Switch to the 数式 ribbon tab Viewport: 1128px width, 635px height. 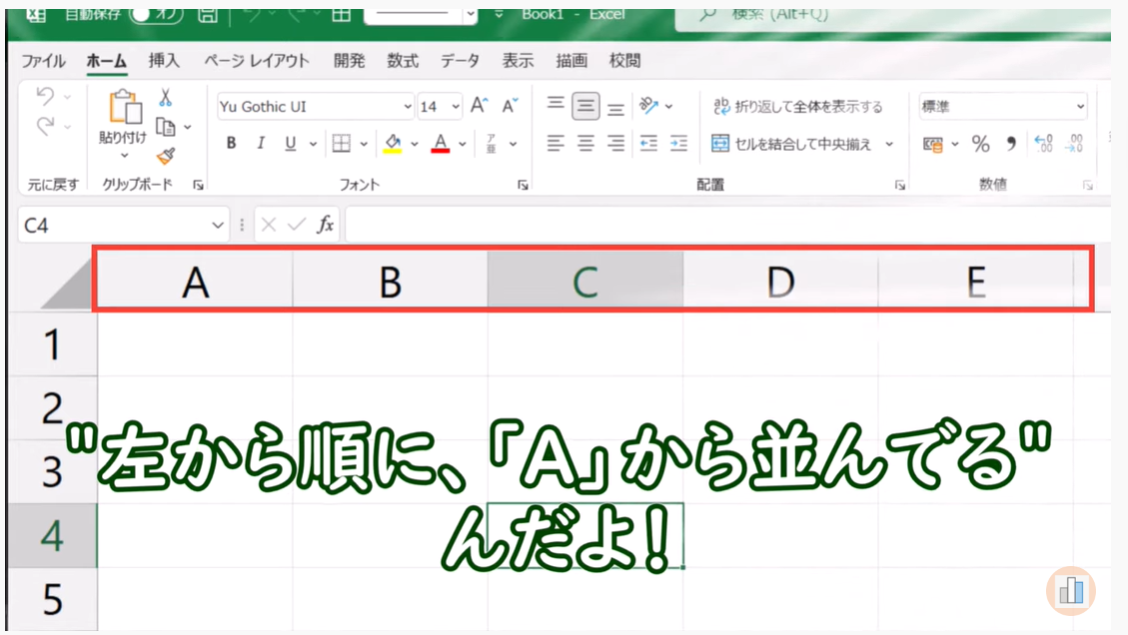coord(403,61)
